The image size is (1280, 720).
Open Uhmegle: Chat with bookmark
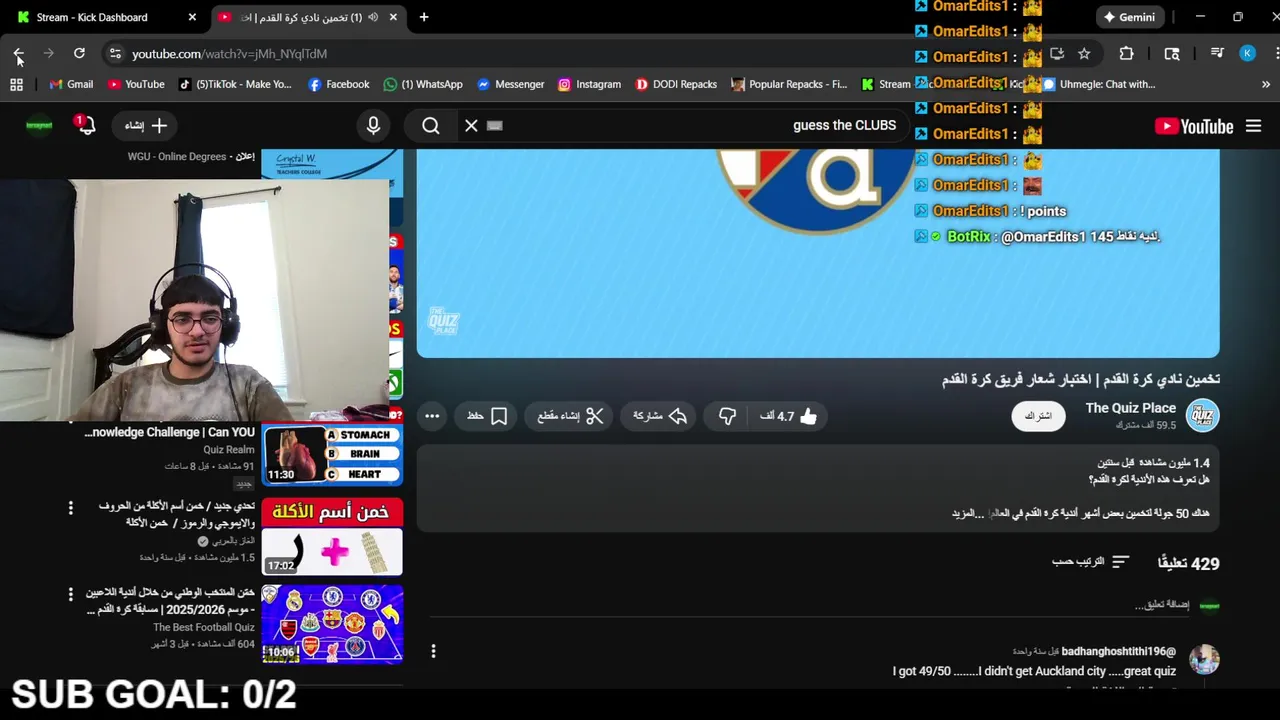click(x=1098, y=85)
